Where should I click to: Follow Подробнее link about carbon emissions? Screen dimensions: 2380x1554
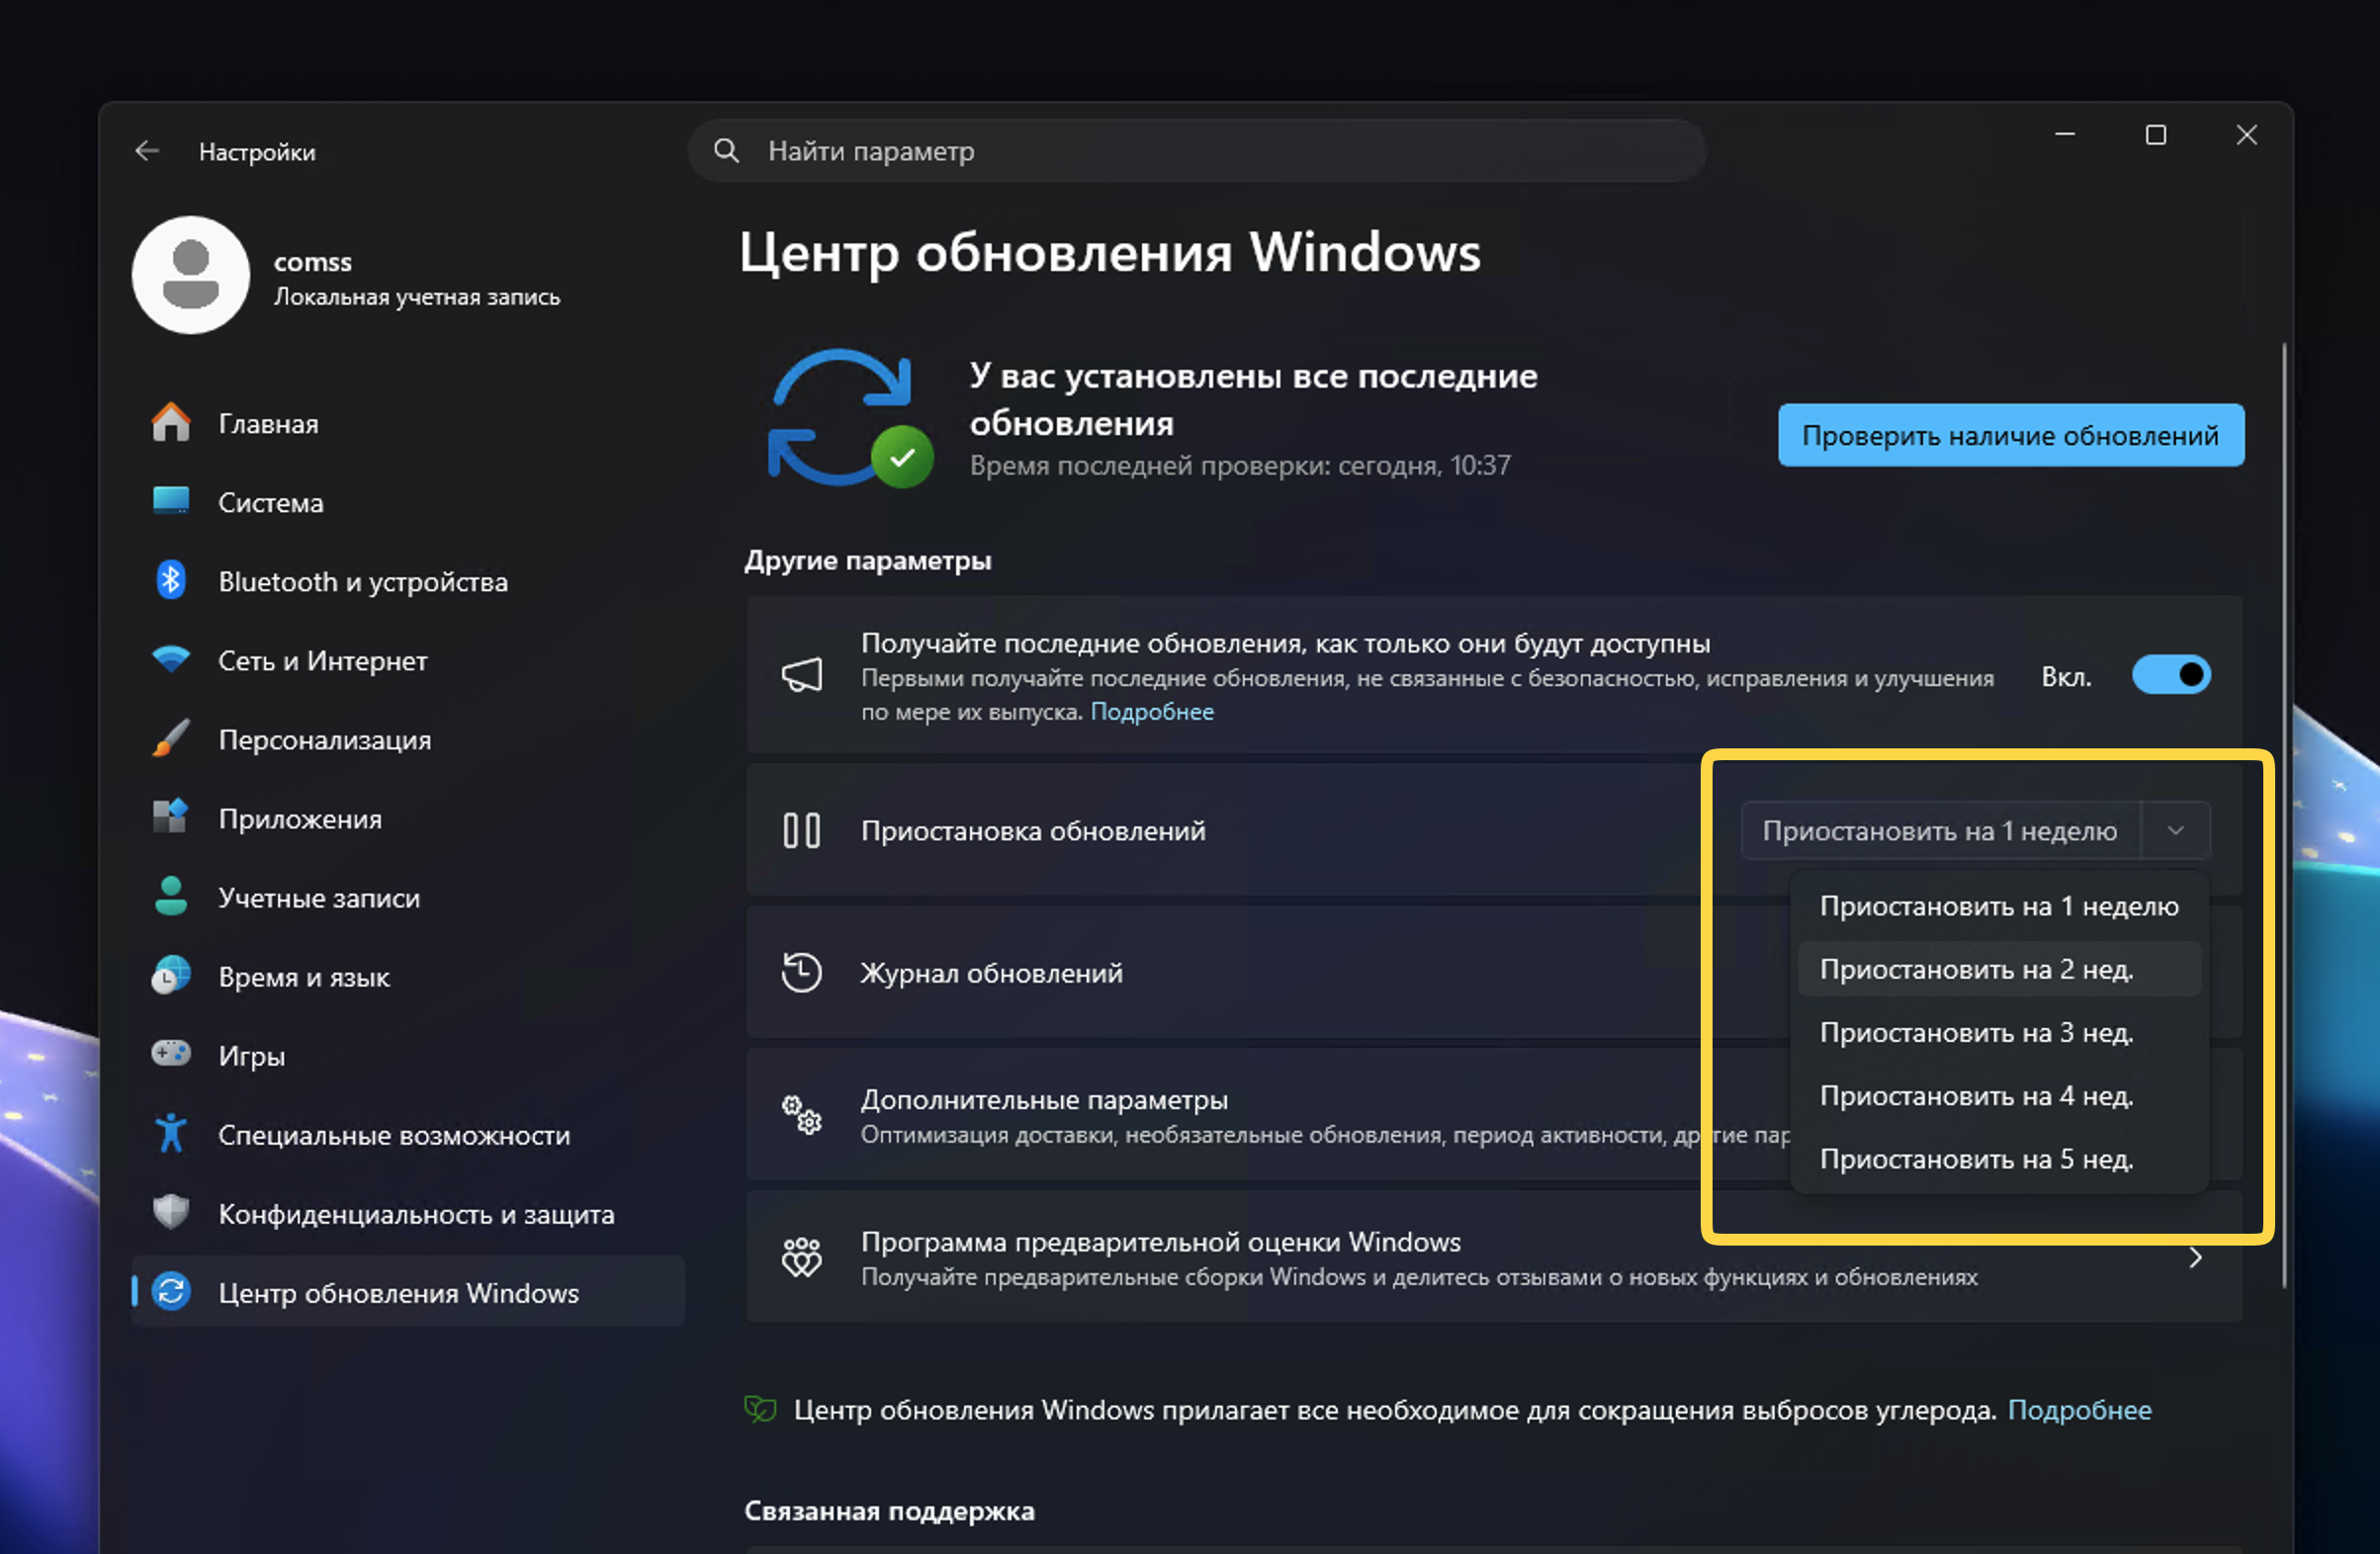tap(2079, 1410)
